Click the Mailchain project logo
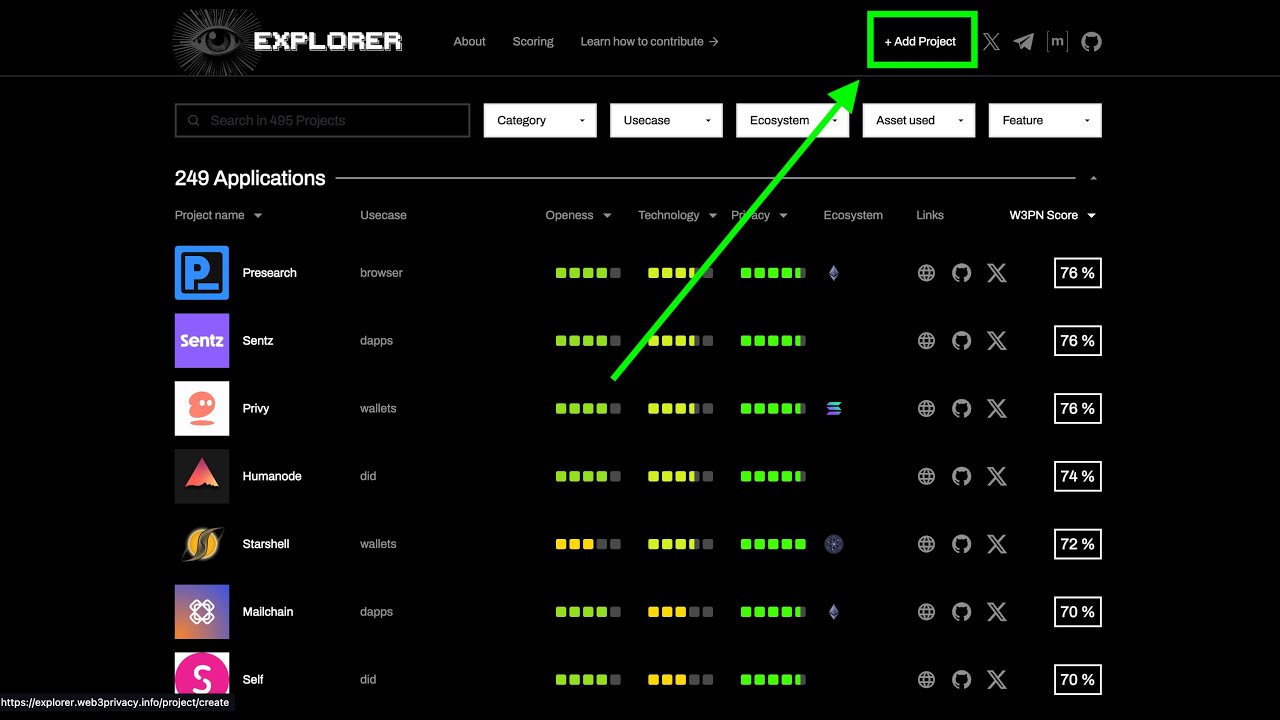 click(x=202, y=612)
